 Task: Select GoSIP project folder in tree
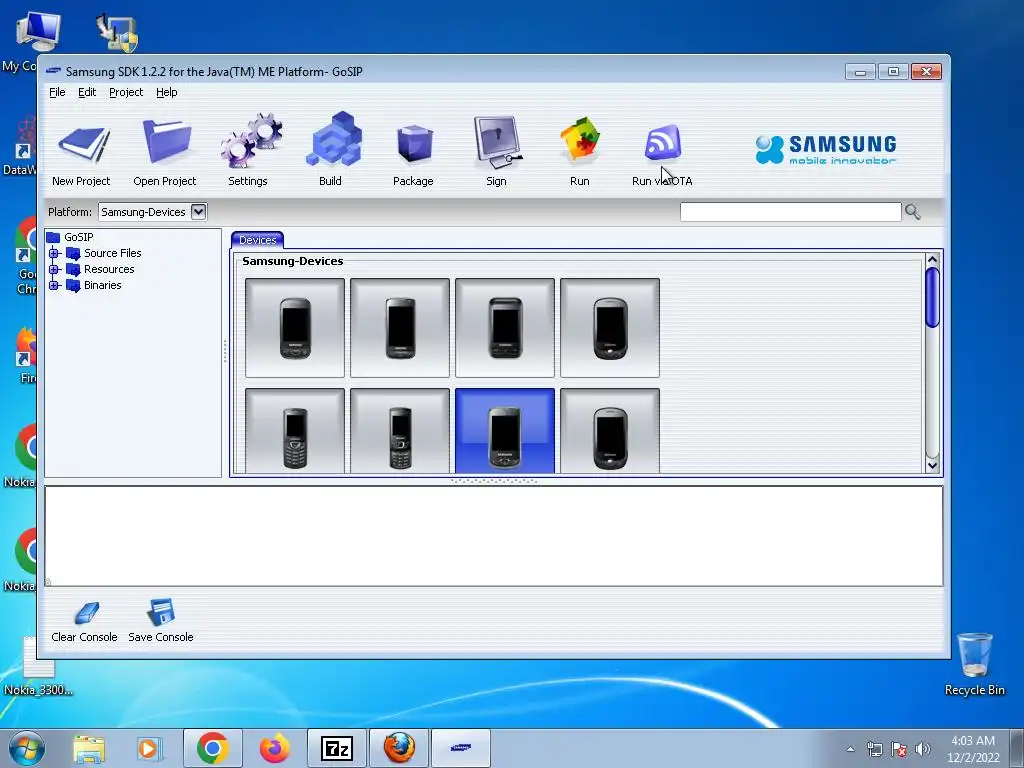pos(70,237)
